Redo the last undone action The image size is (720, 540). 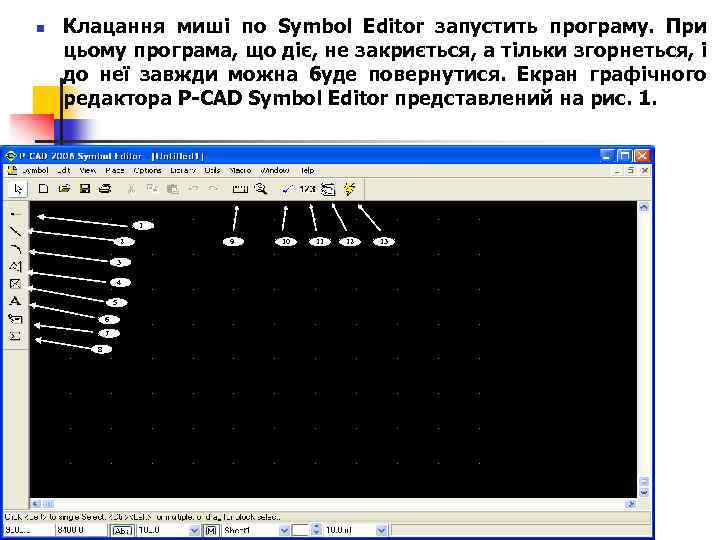coord(214,188)
